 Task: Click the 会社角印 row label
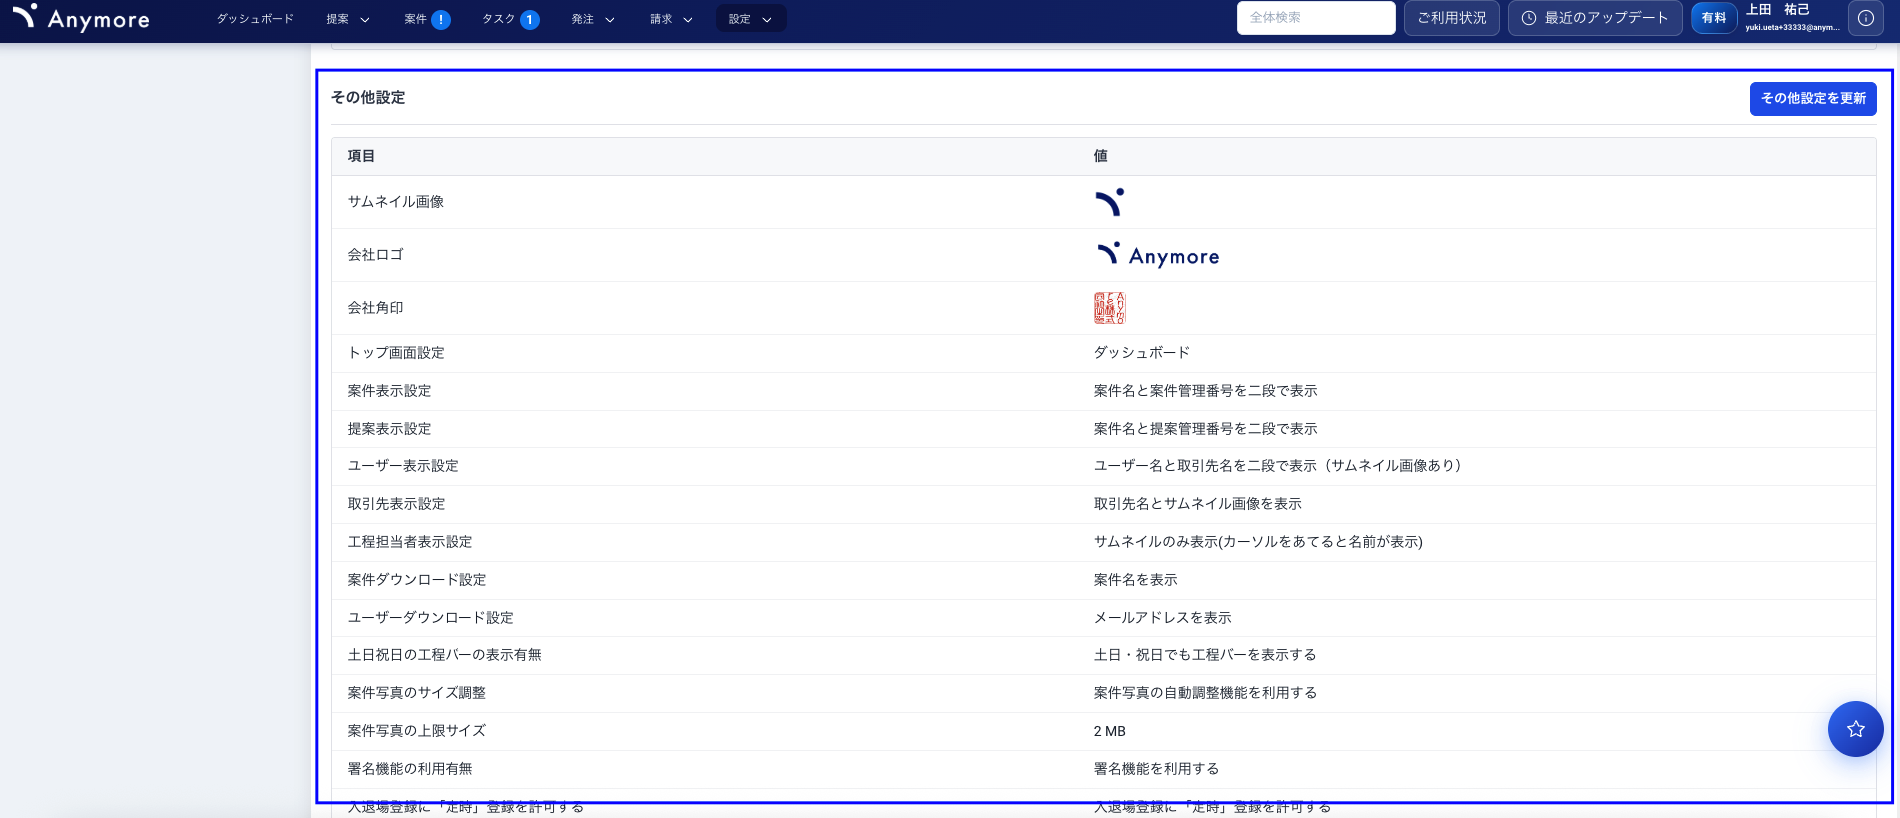[375, 308]
